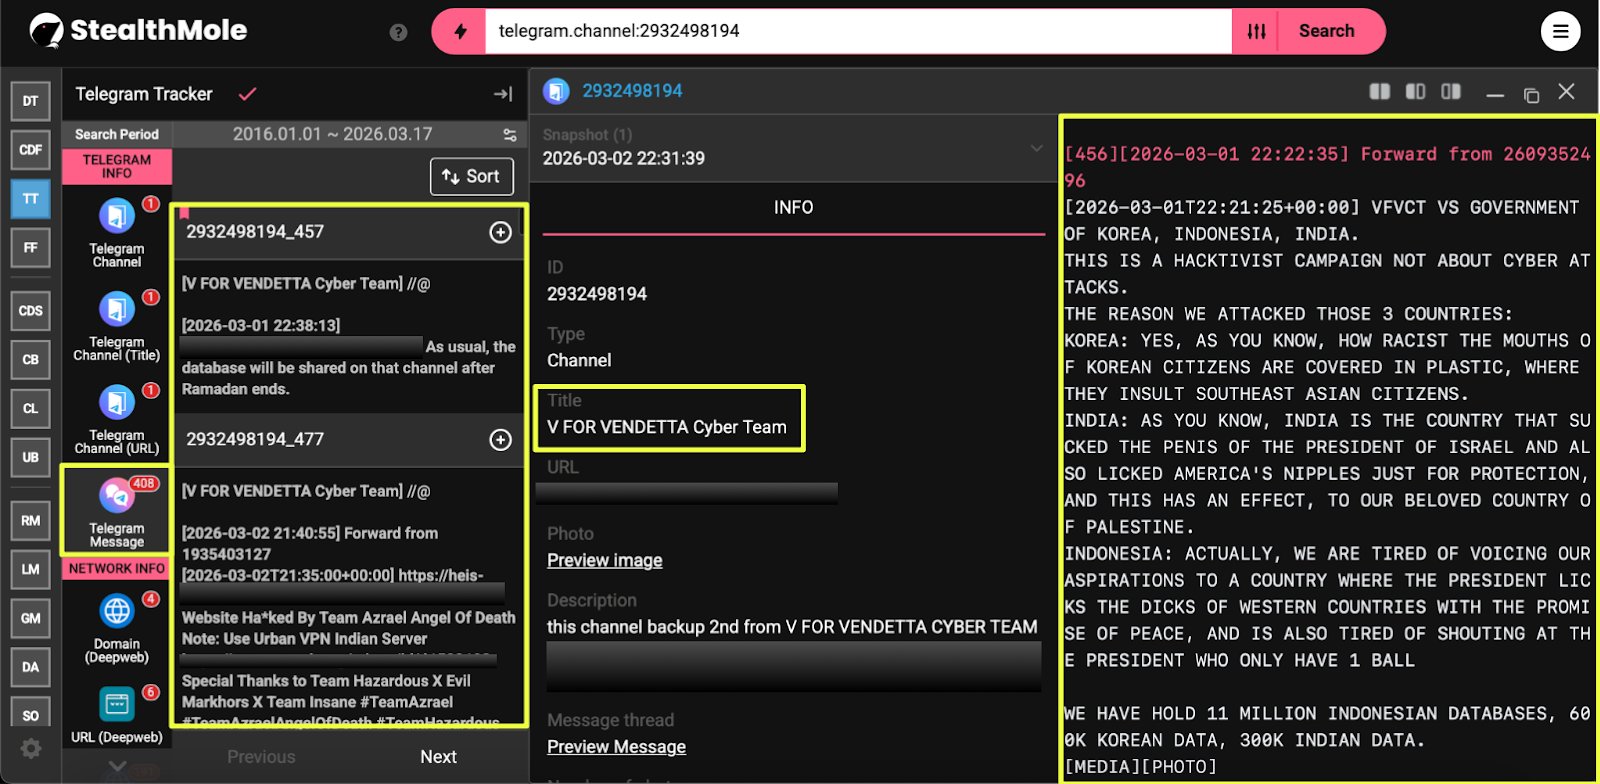This screenshot has width=1600, height=784.
Task: Open the URL (Deepweb) category icon
Action: coord(117,704)
